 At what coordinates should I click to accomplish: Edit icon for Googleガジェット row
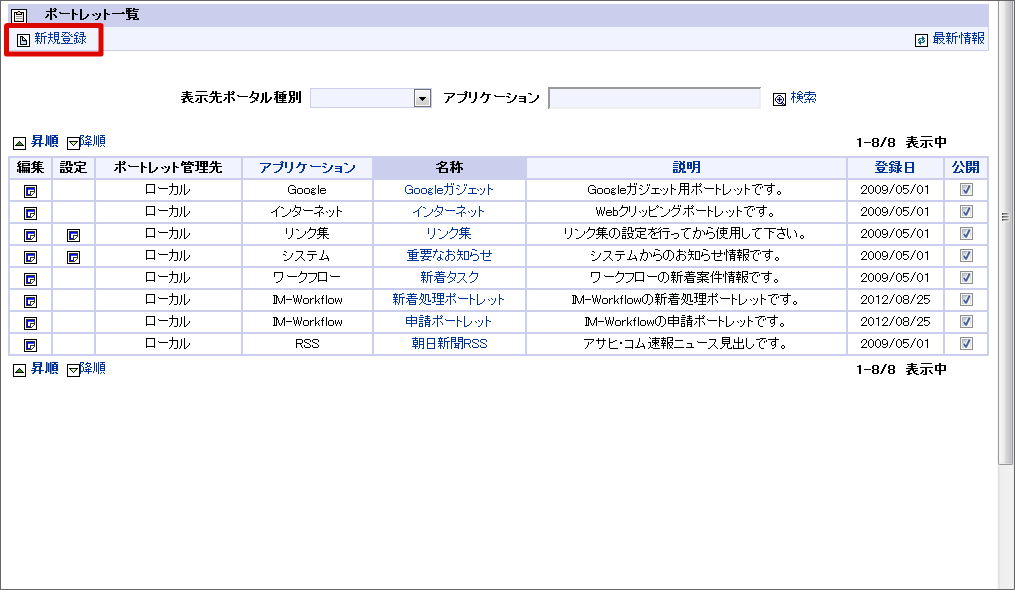click(30, 191)
